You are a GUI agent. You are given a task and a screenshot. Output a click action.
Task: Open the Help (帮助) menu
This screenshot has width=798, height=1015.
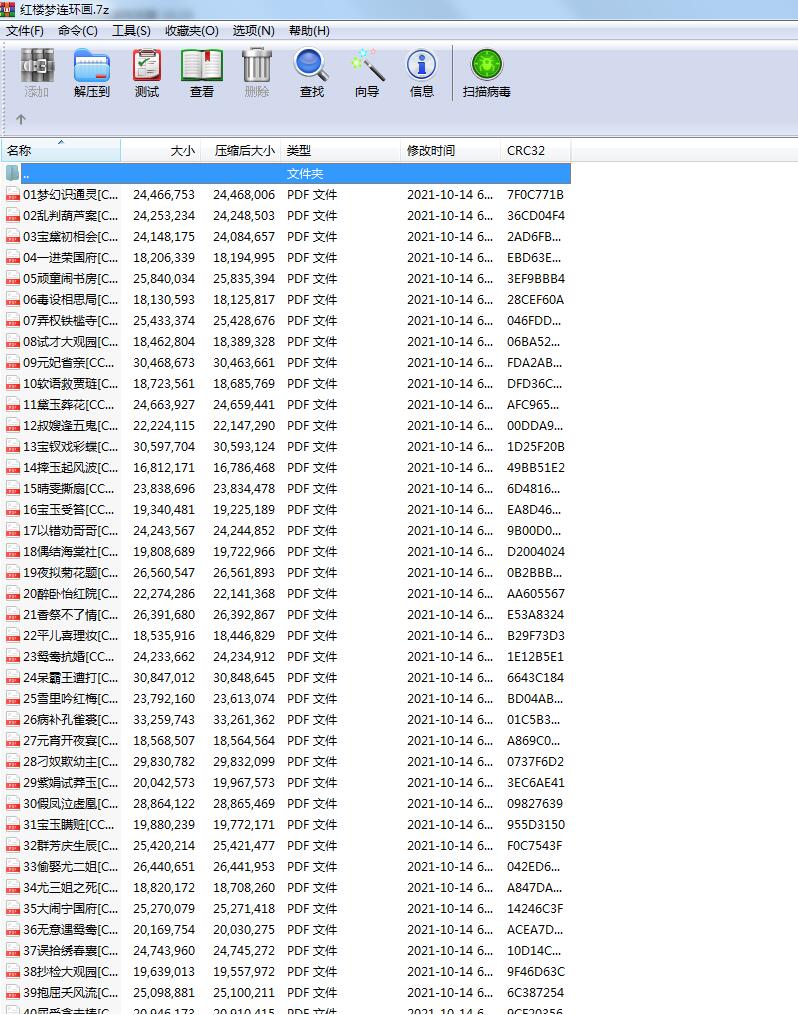coord(309,31)
